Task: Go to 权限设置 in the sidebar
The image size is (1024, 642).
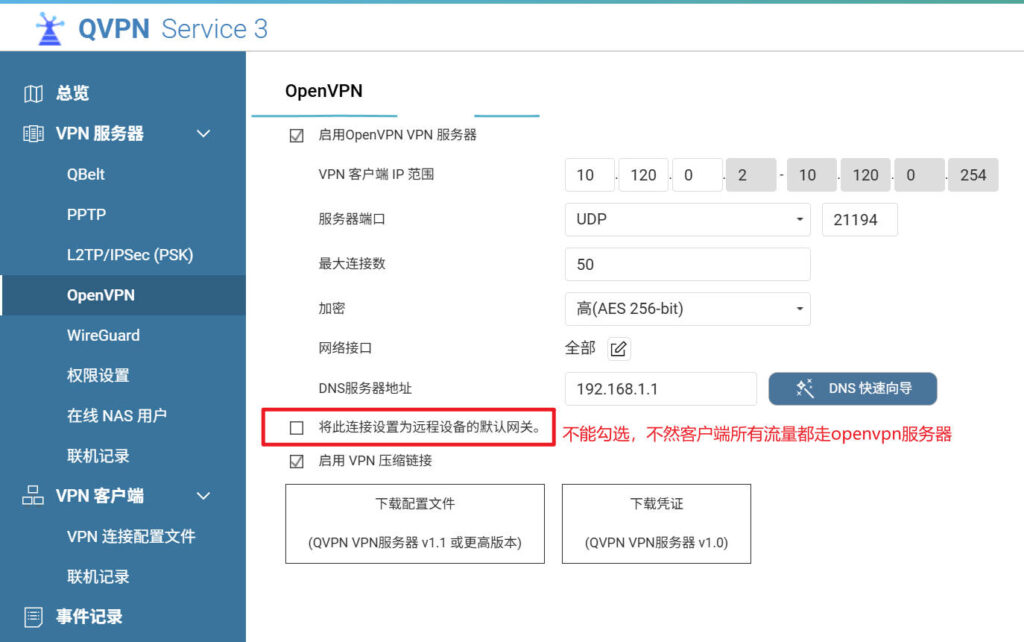Action: [x=98, y=375]
